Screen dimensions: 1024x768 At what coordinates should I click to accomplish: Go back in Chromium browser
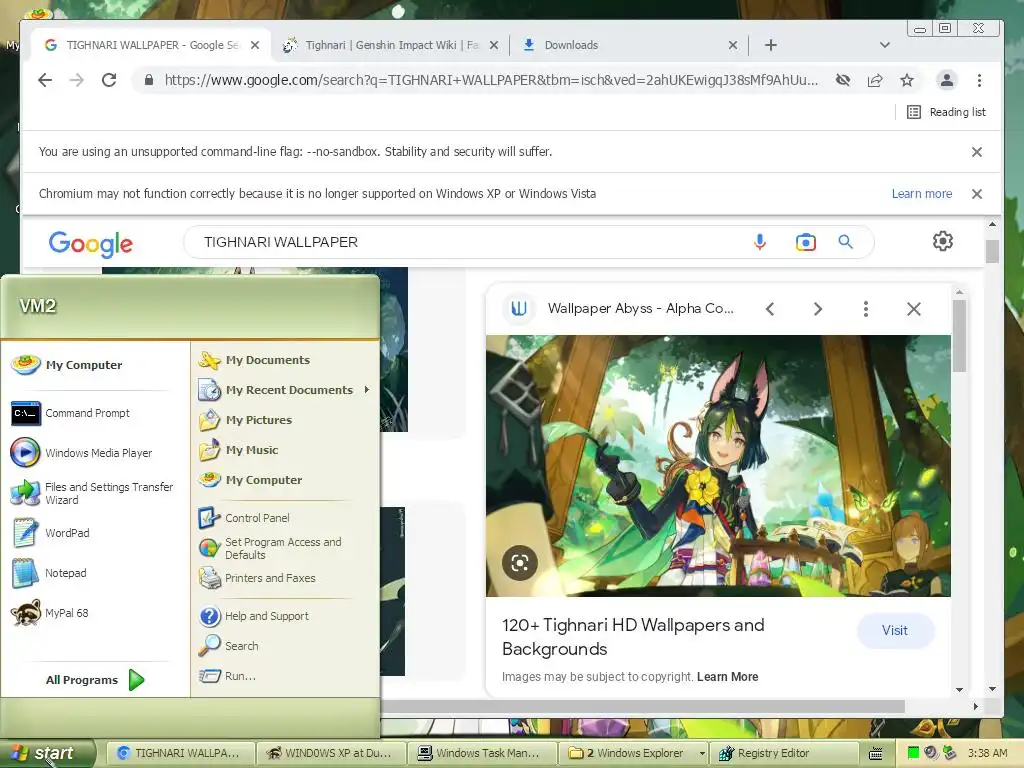coord(44,80)
